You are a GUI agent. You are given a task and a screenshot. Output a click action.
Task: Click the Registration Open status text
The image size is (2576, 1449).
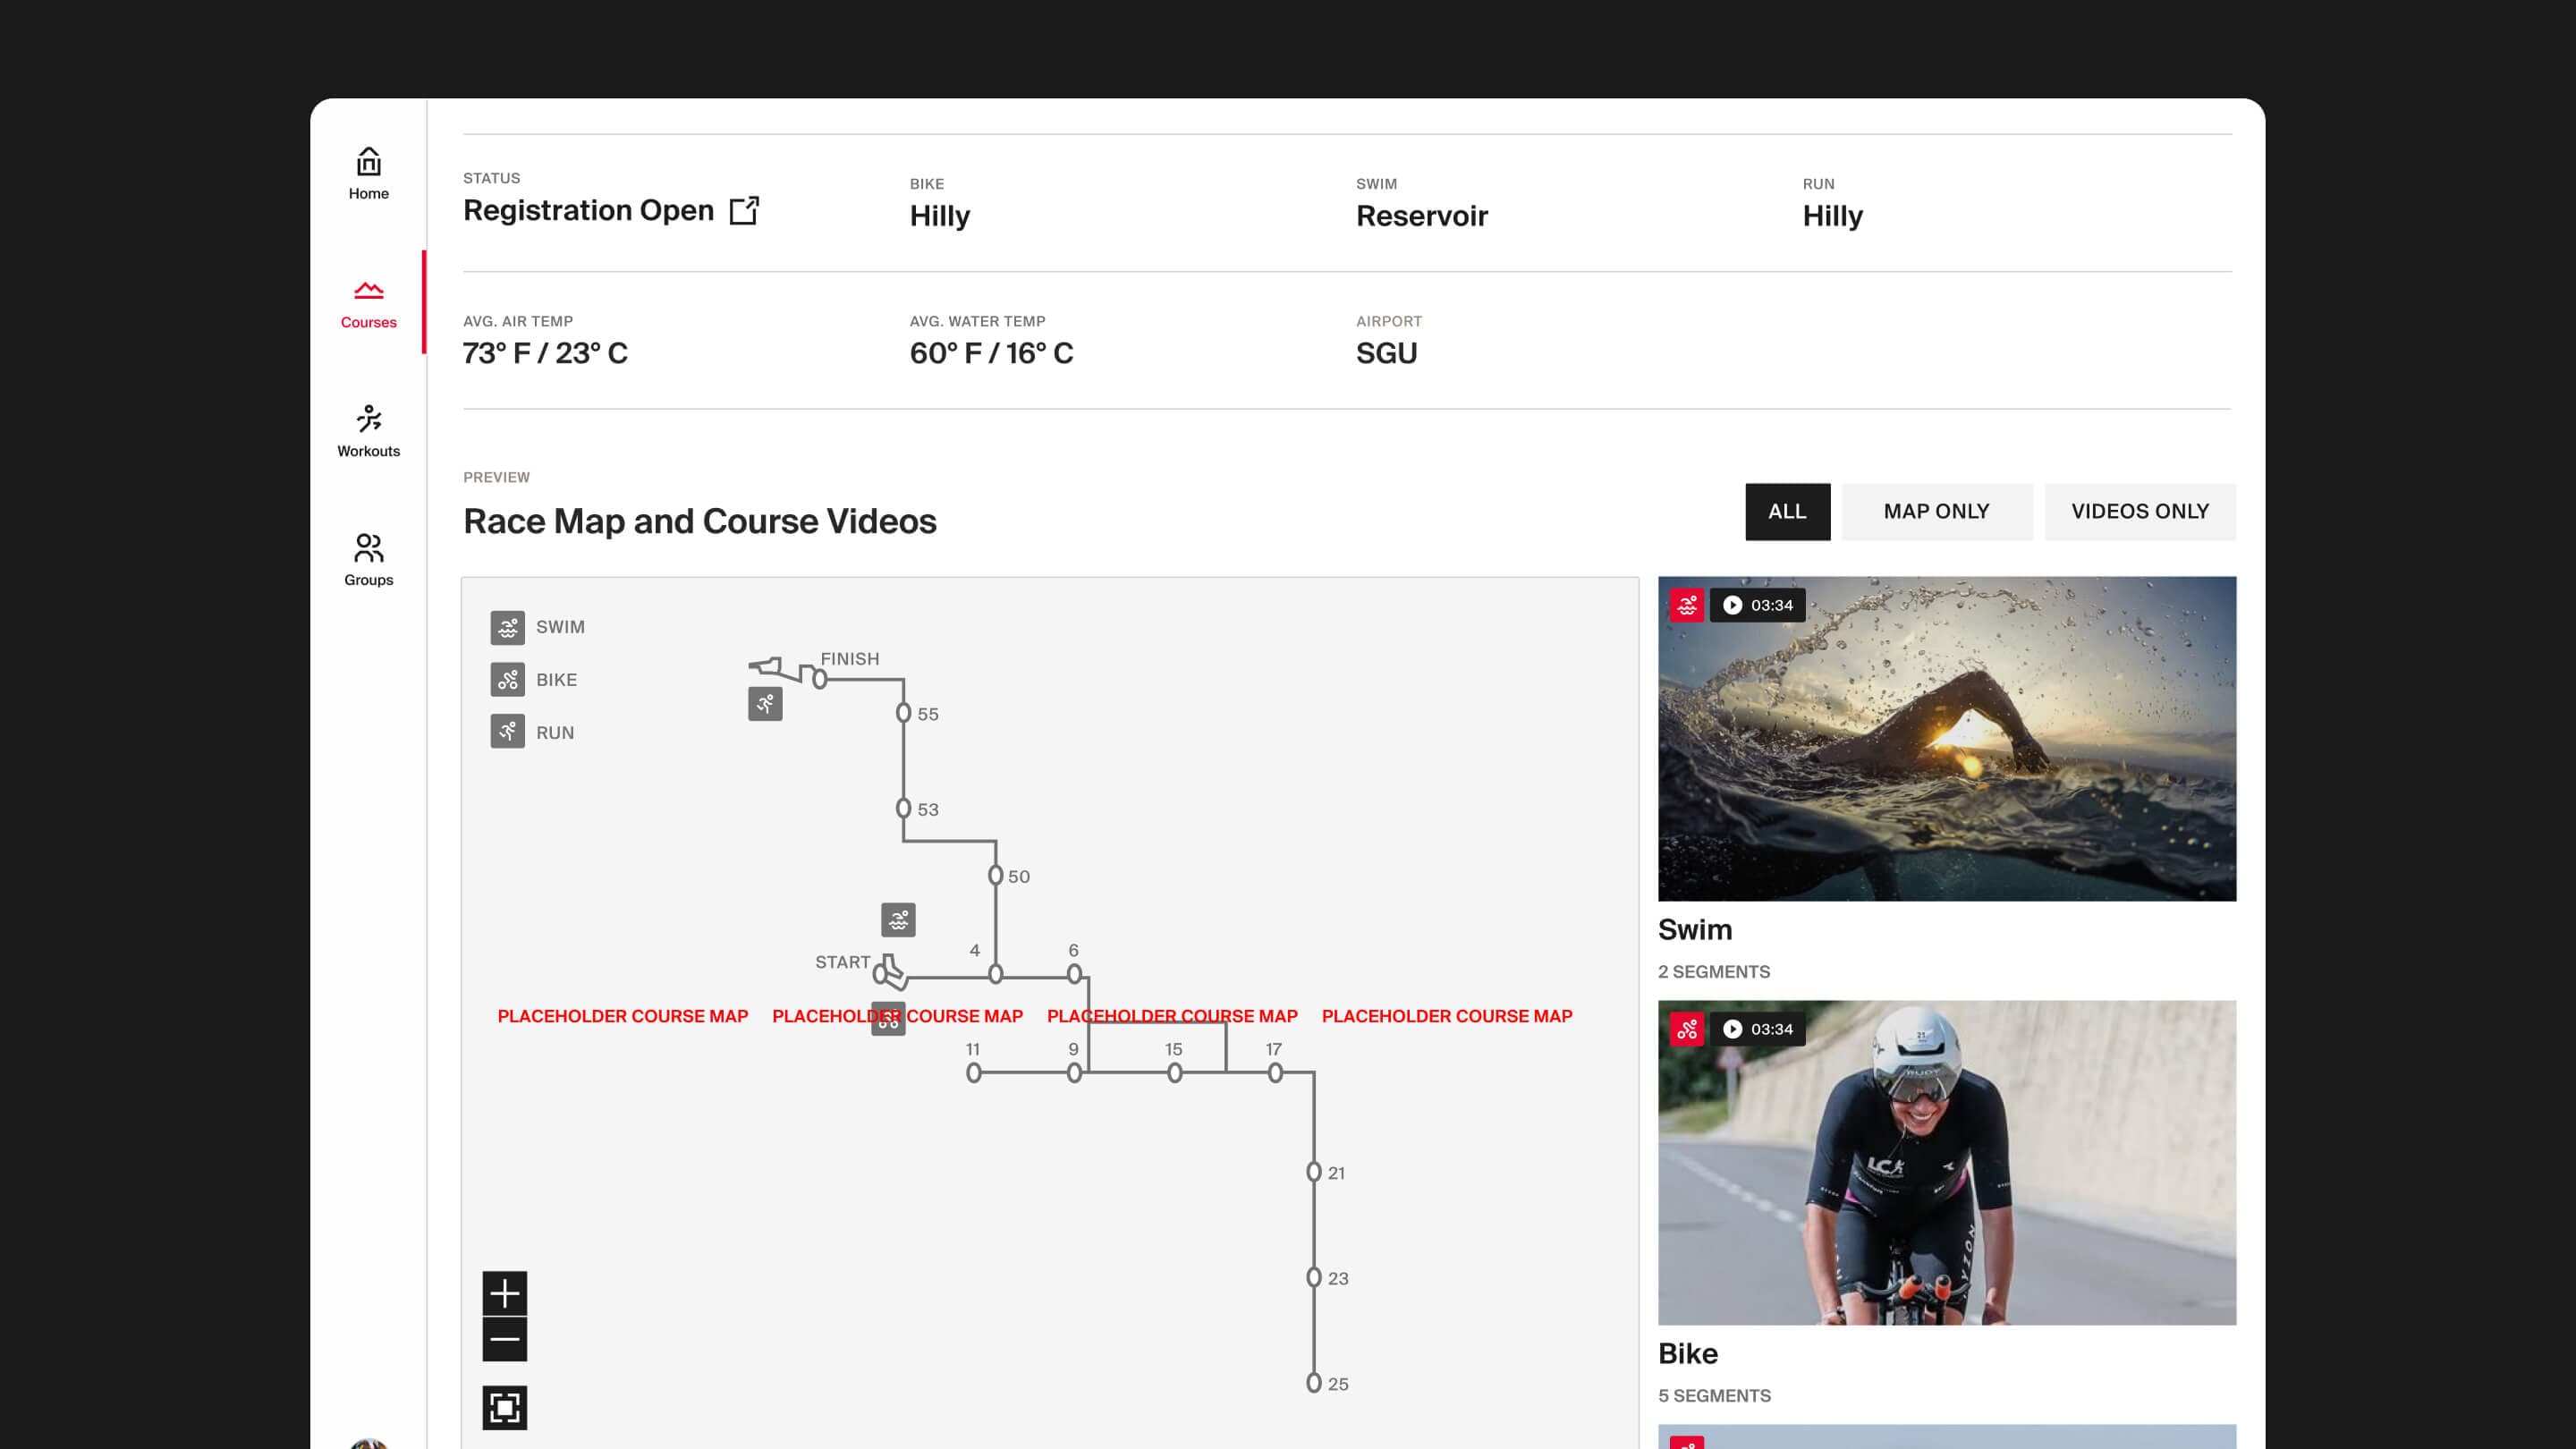click(588, 210)
